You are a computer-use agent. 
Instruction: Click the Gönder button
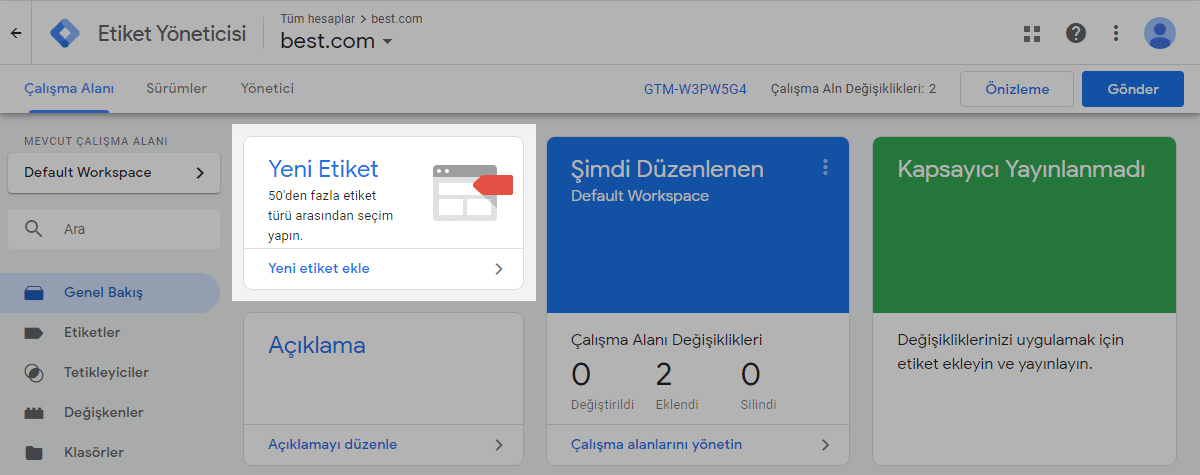[1132, 89]
